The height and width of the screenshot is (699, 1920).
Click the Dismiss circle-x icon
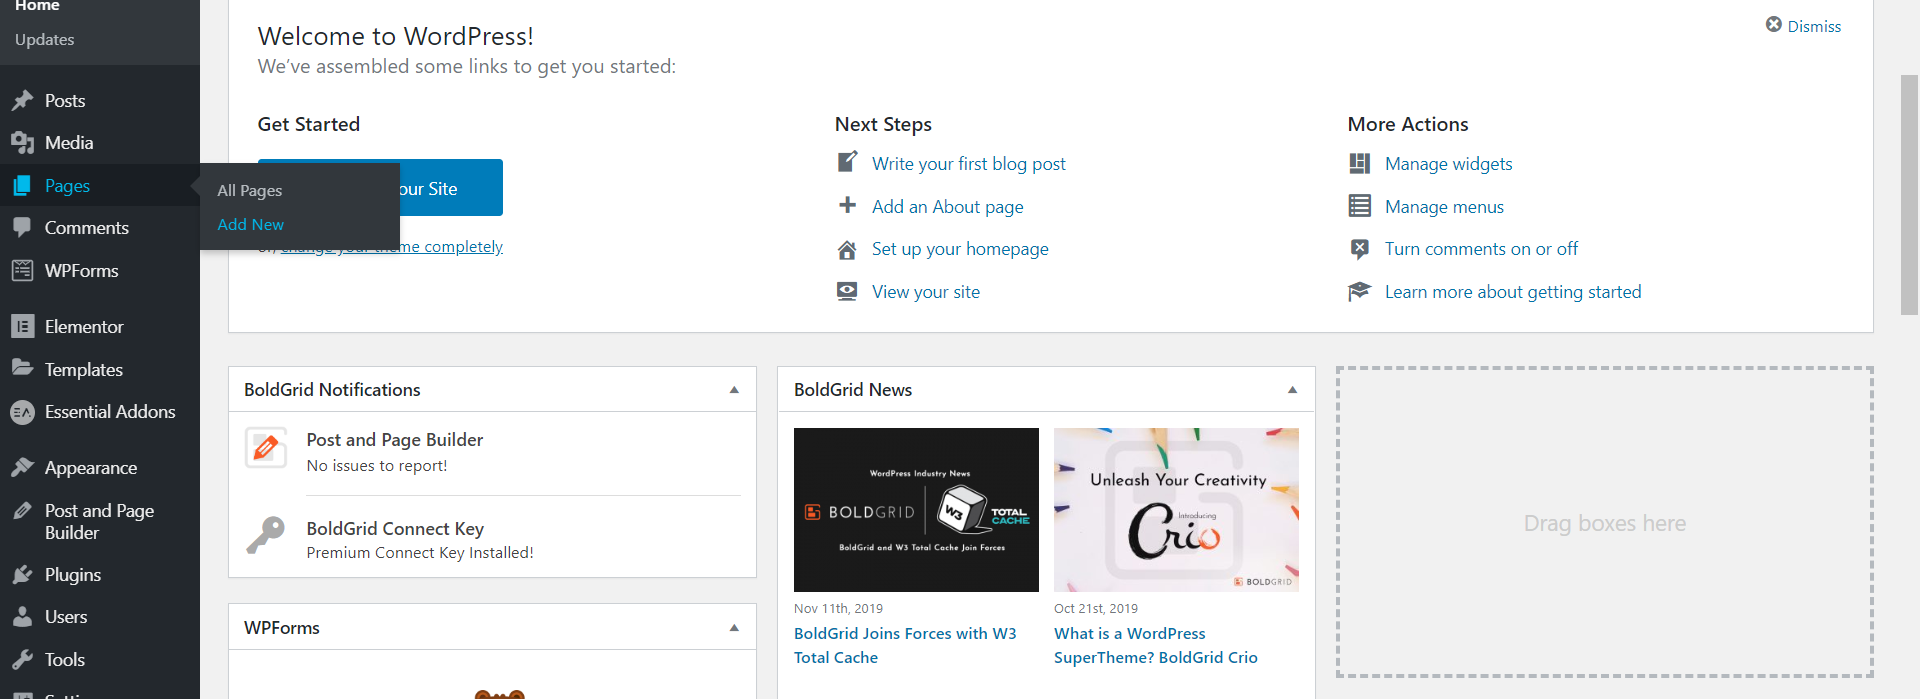[x=1773, y=25]
